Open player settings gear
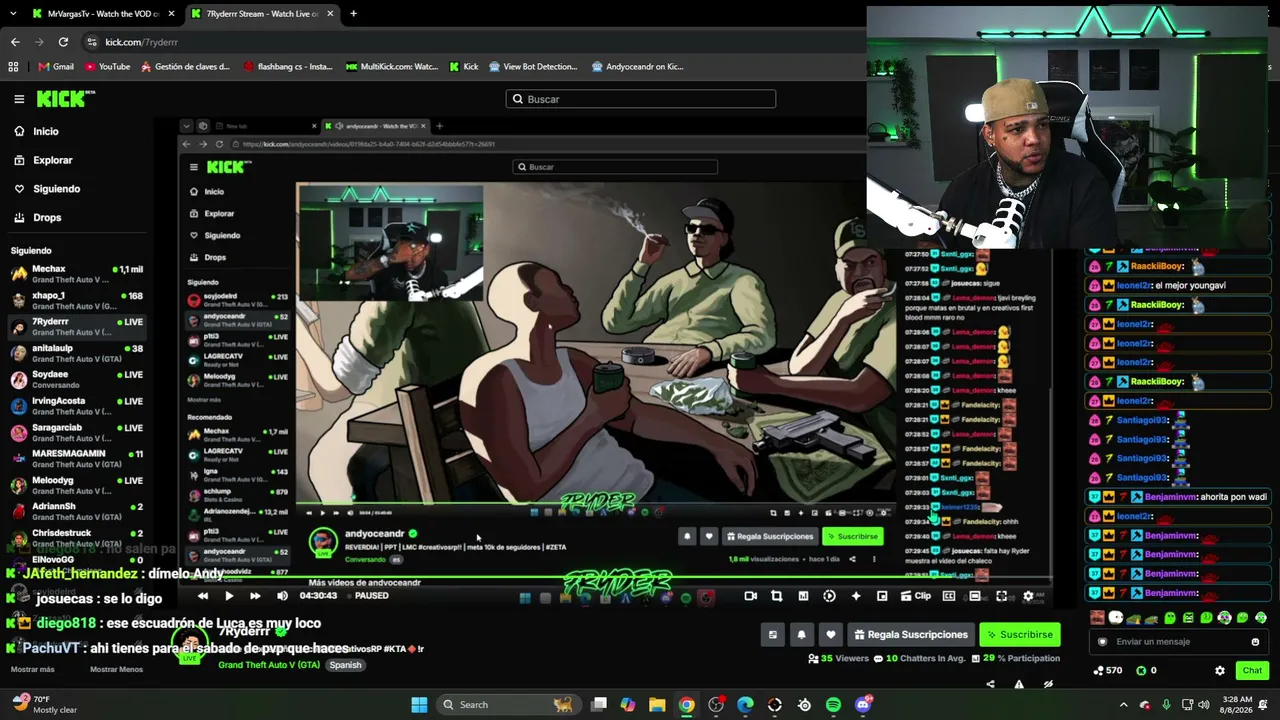1280x720 pixels. point(1028,596)
